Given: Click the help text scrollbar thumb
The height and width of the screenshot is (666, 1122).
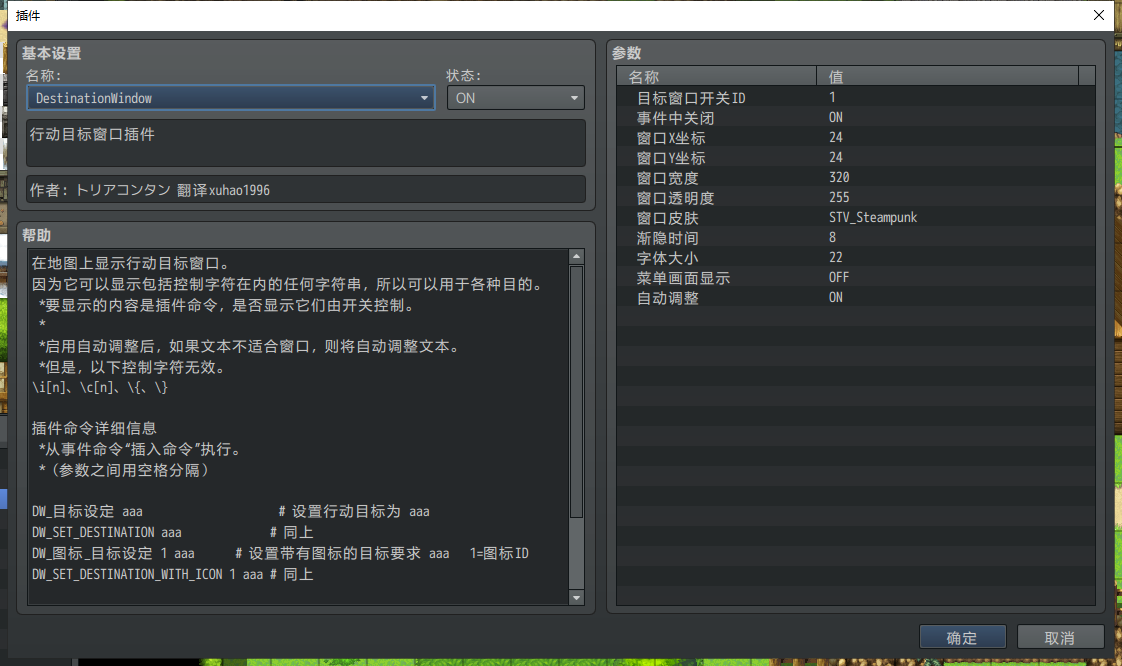Looking at the screenshot, I should coord(576,391).
